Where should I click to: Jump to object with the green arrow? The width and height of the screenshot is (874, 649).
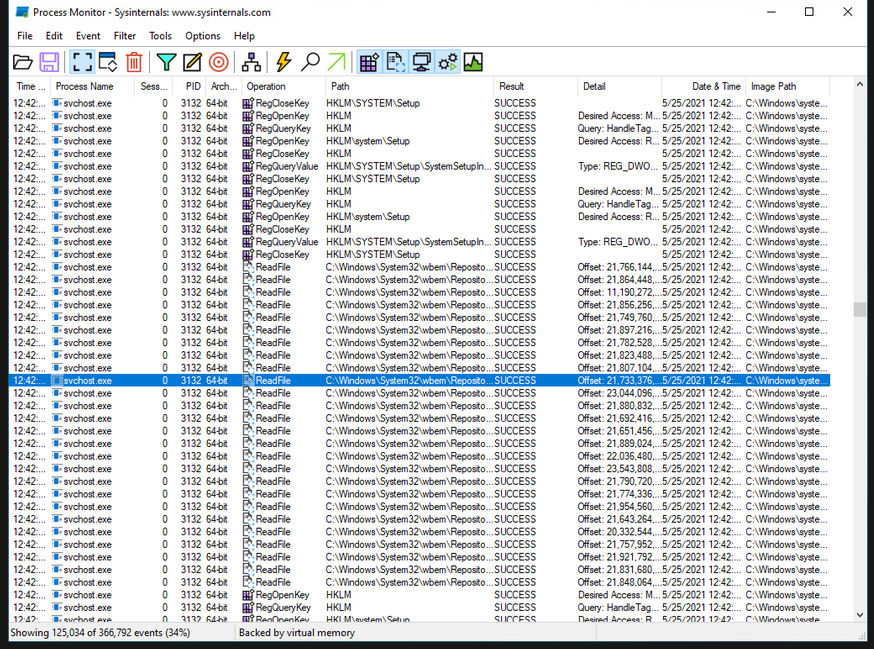pyautogui.click(x=336, y=62)
